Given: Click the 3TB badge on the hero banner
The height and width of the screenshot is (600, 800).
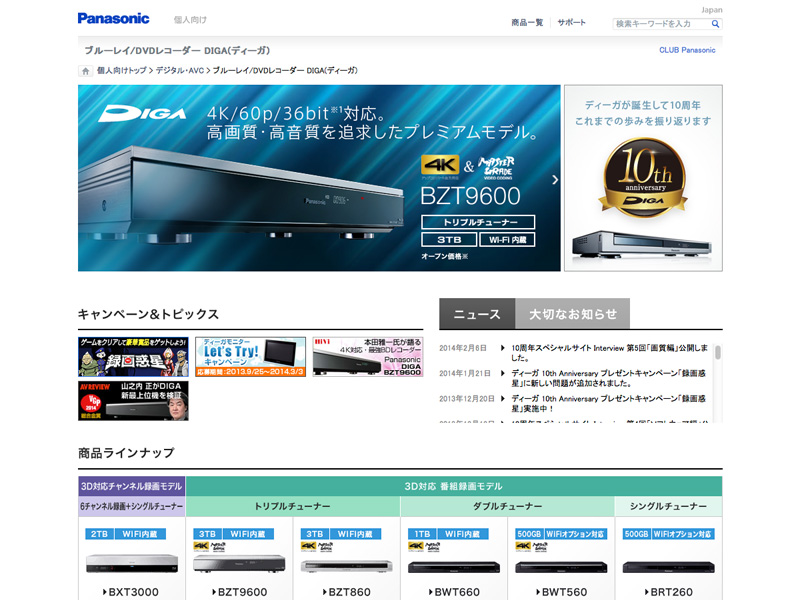Looking at the screenshot, I should [449, 239].
